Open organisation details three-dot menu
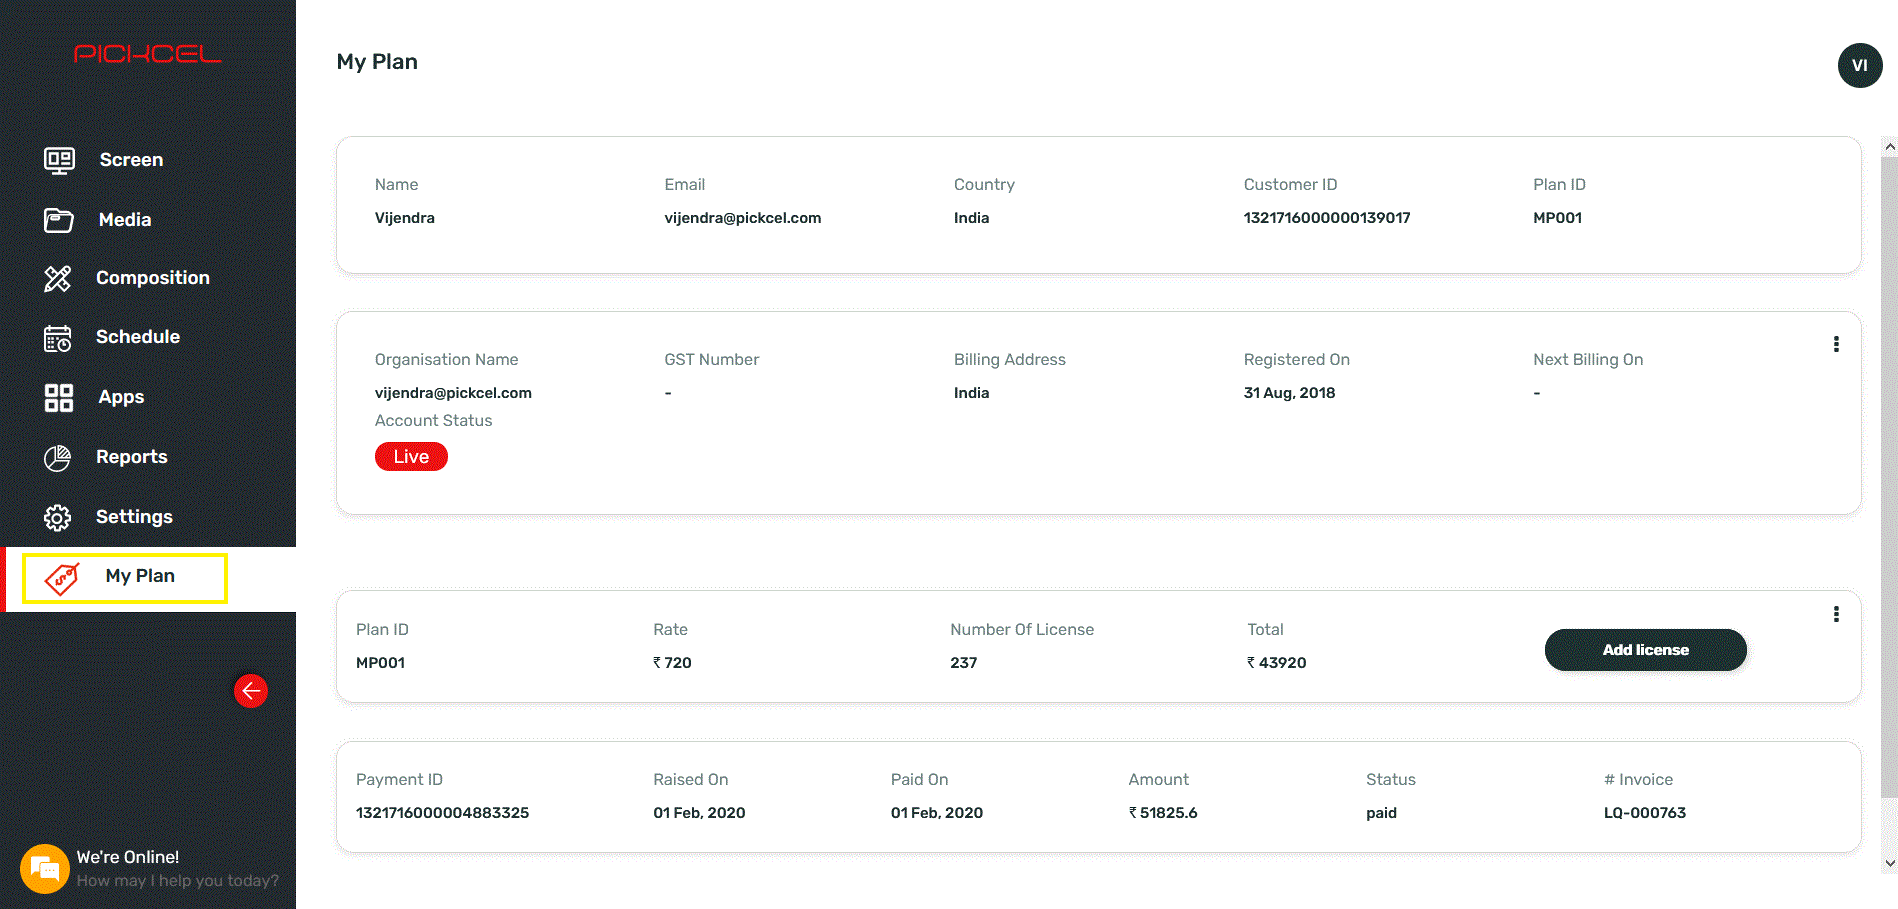The height and width of the screenshot is (909, 1898). (x=1836, y=344)
